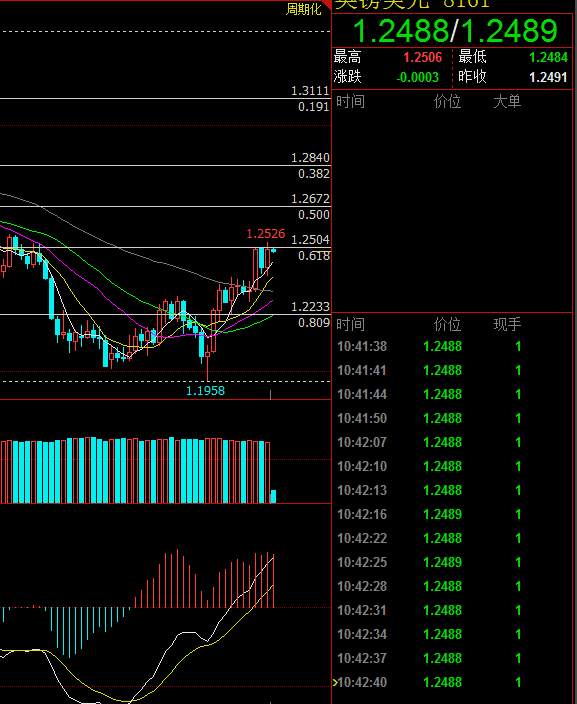The image size is (577, 704).
Task: Select the 10:42:34 tick time
Action: coord(362,634)
